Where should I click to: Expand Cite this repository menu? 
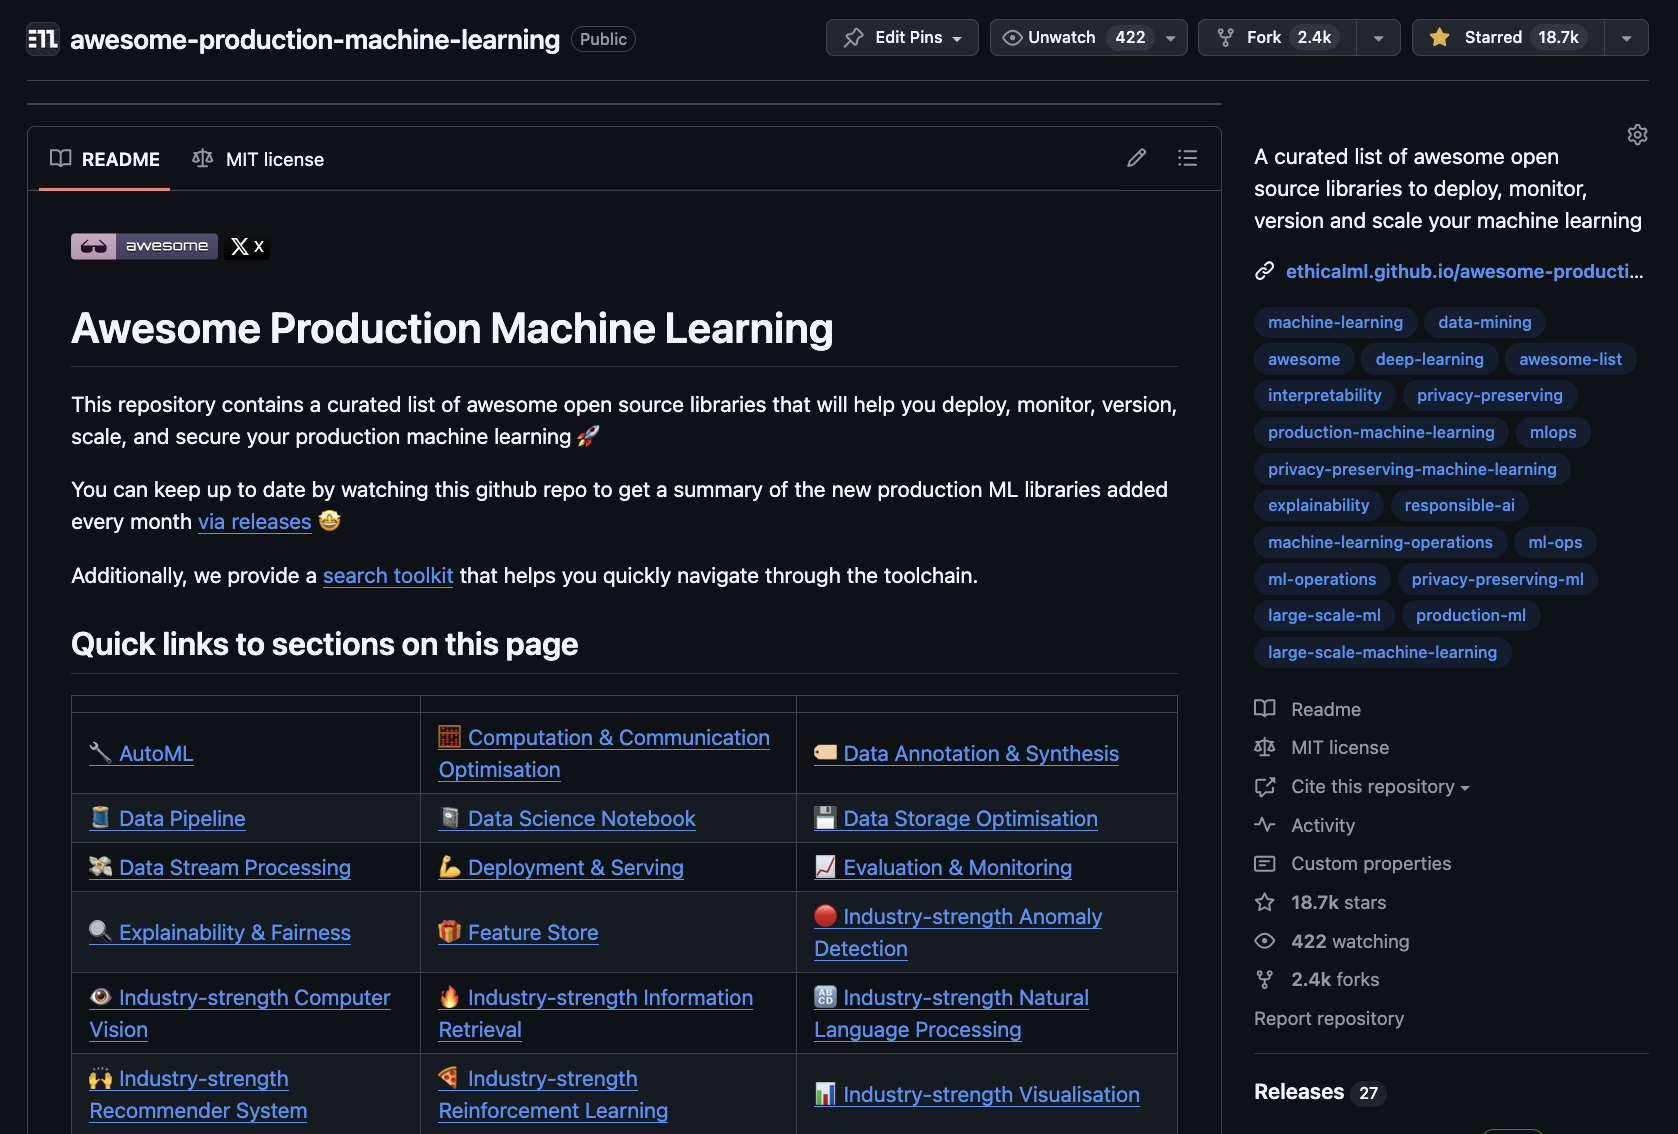pos(1380,787)
